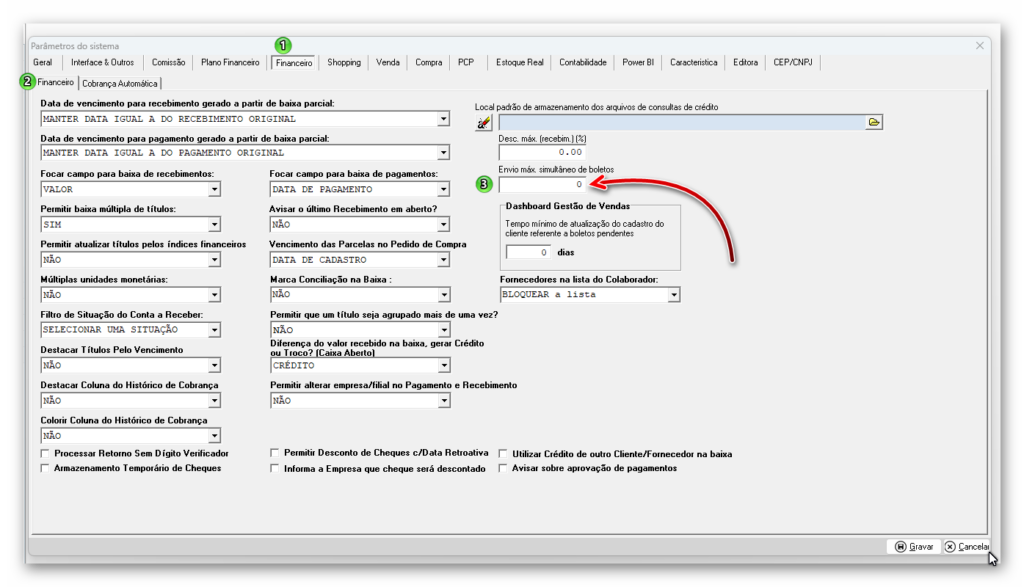This screenshot has height=587, width=1024.
Task: Tick Utilizar Crédito de outro Cliente/Fornecedor
Action: pyautogui.click(x=503, y=454)
